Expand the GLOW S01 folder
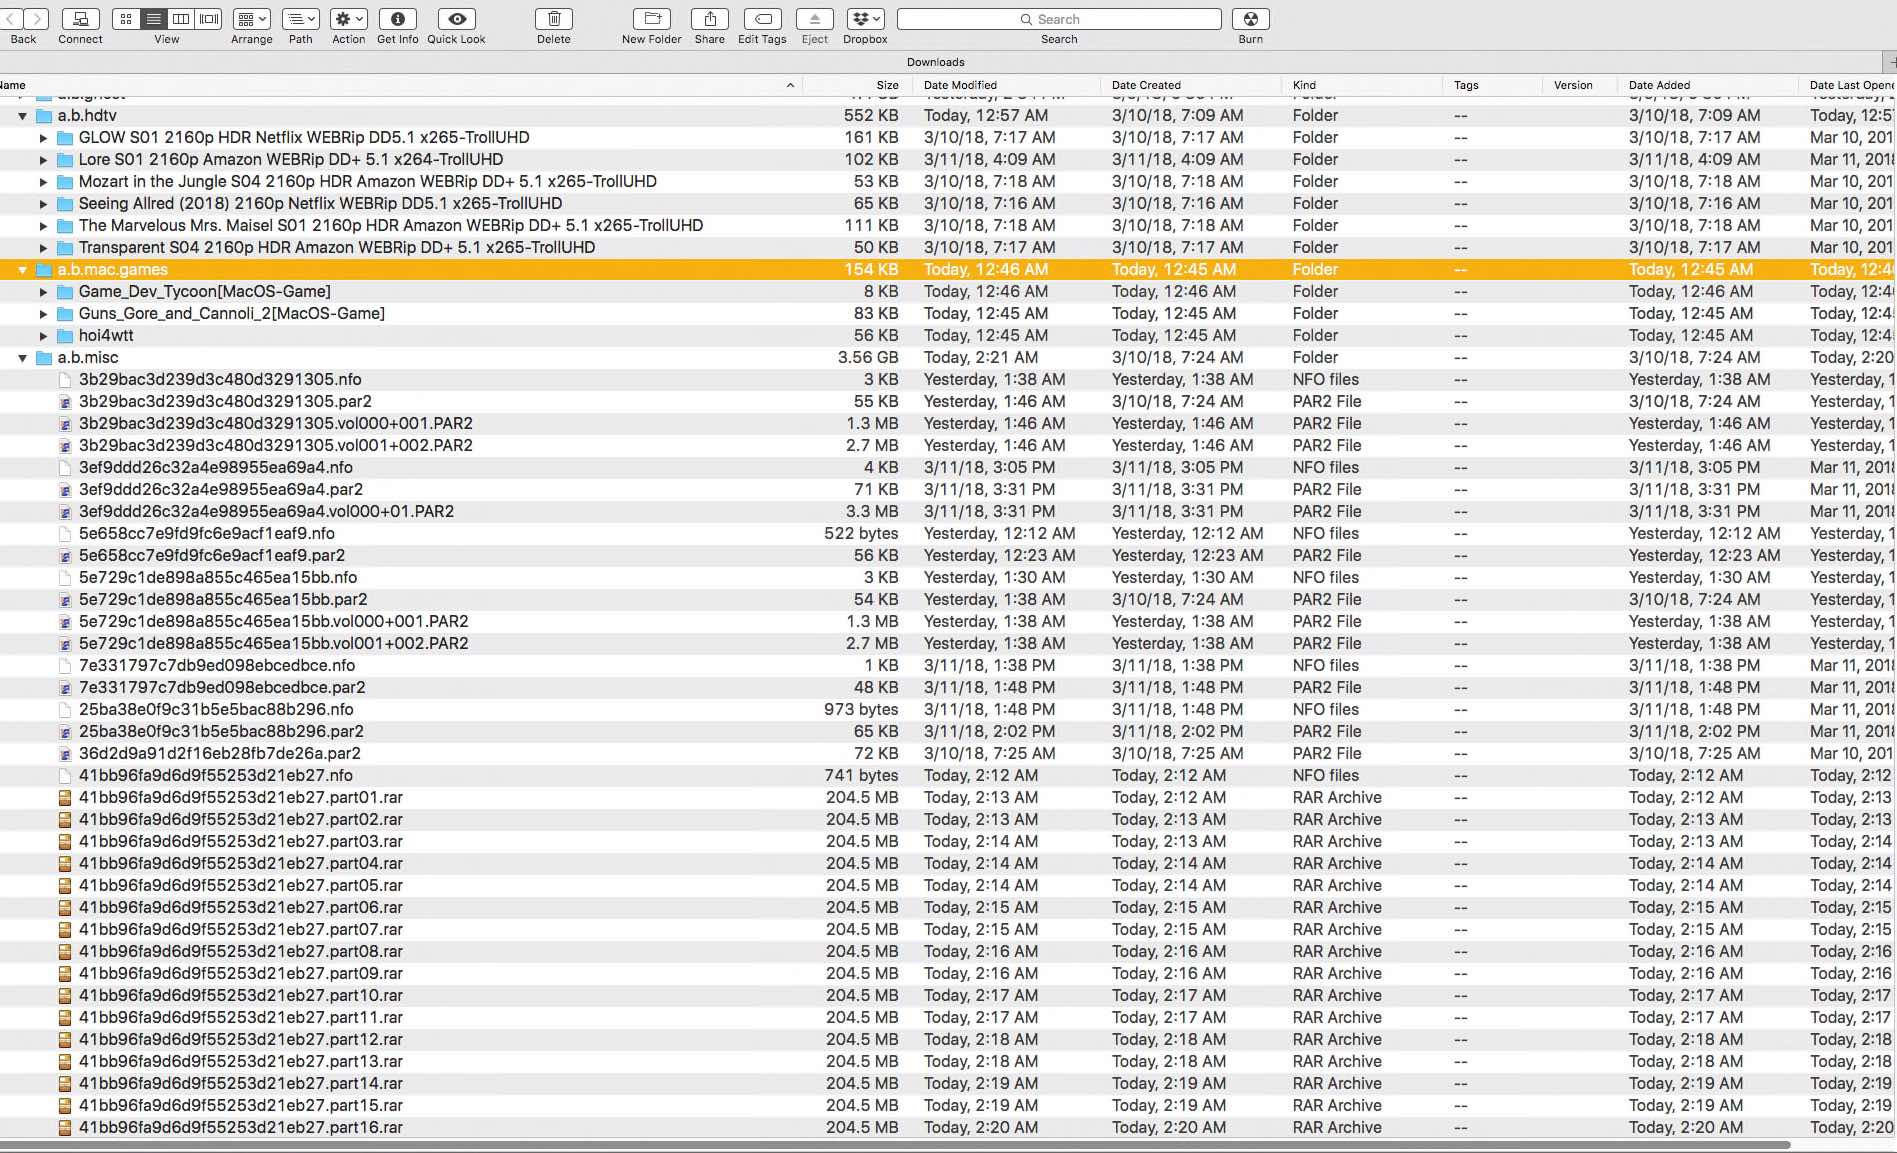 [43, 138]
